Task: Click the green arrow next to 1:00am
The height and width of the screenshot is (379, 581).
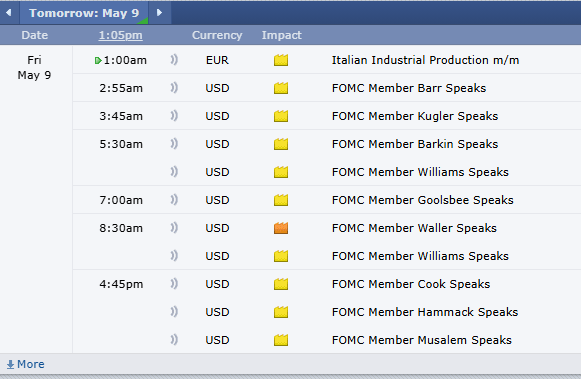Action: (x=98, y=60)
